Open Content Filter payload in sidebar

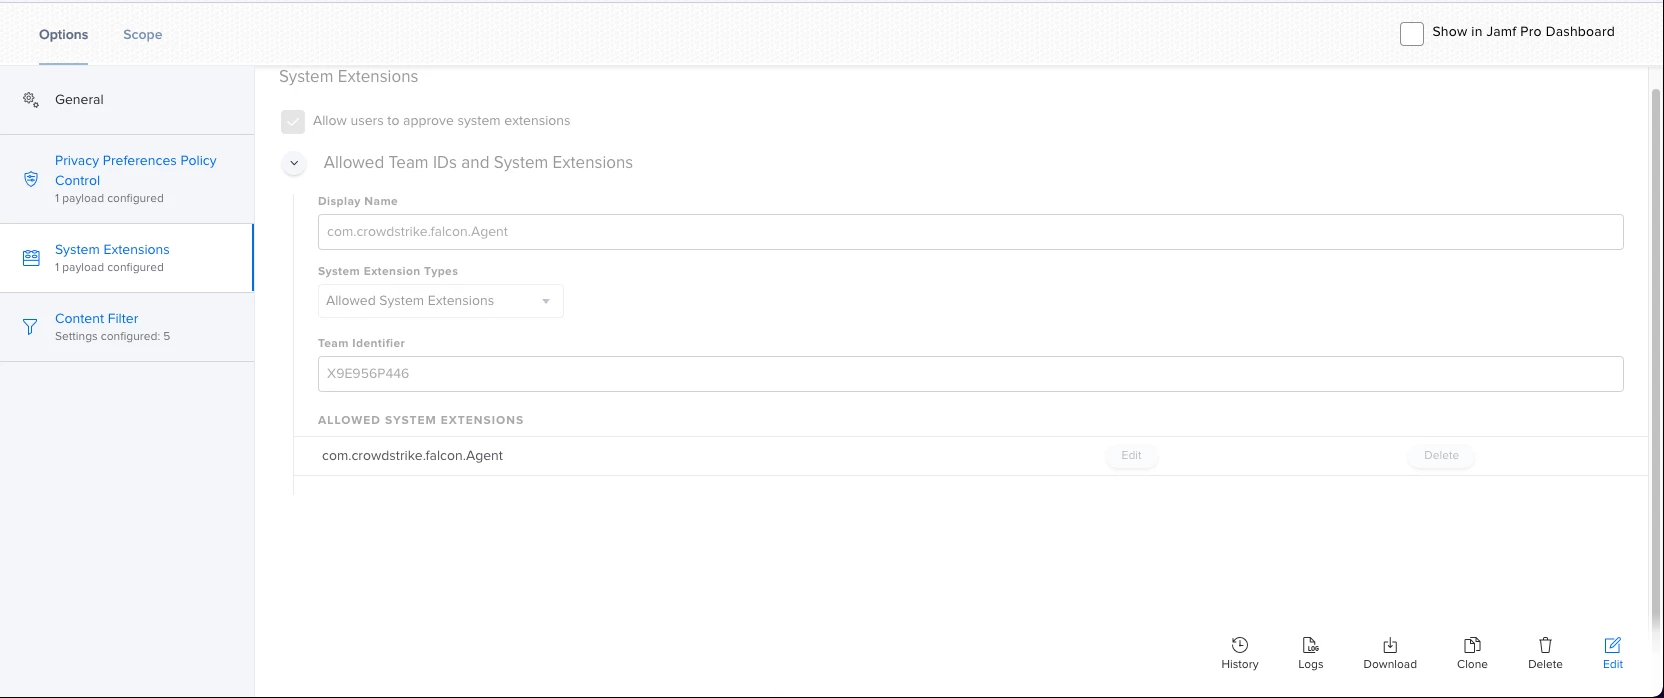(x=127, y=327)
